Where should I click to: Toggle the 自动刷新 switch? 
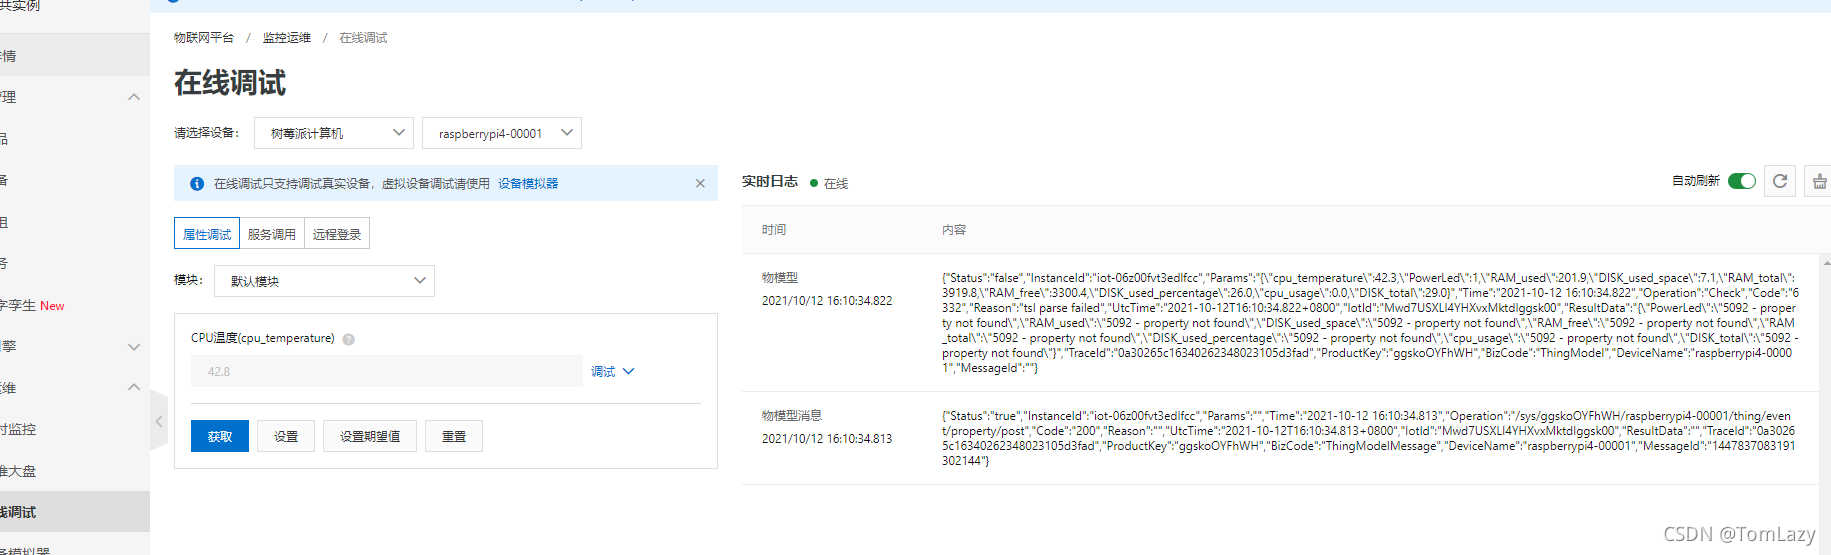click(1741, 181)
